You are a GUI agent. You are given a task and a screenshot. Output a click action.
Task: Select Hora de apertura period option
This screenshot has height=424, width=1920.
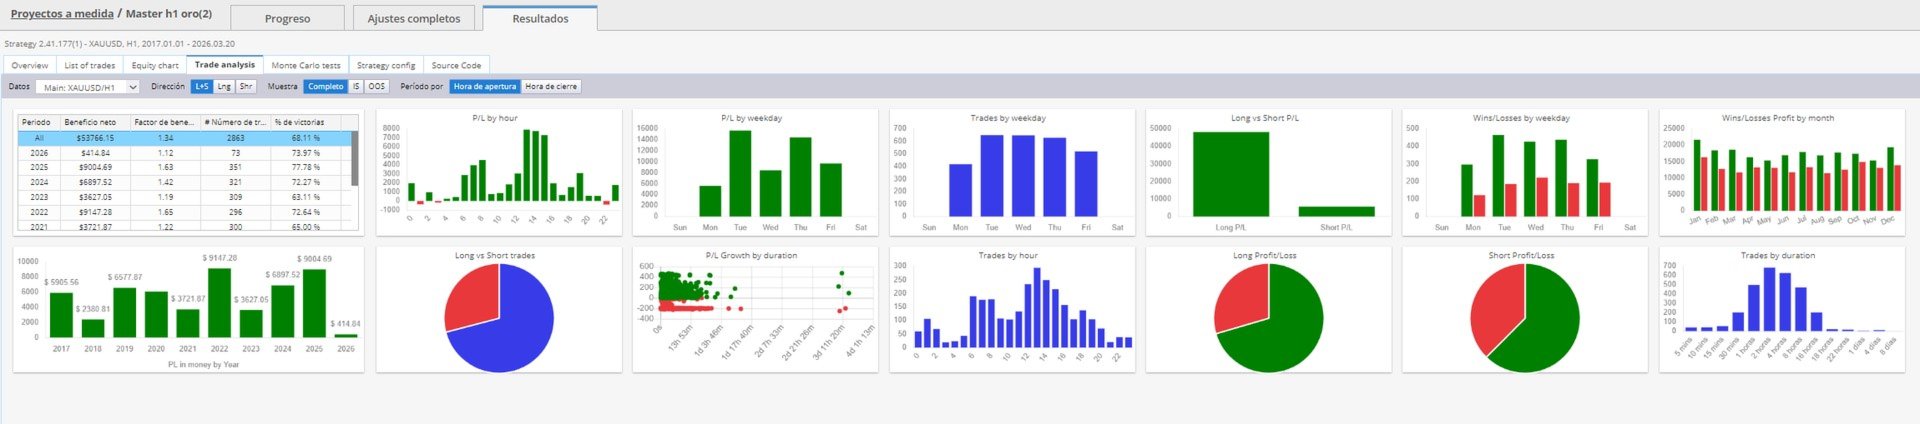click(485, 87)
